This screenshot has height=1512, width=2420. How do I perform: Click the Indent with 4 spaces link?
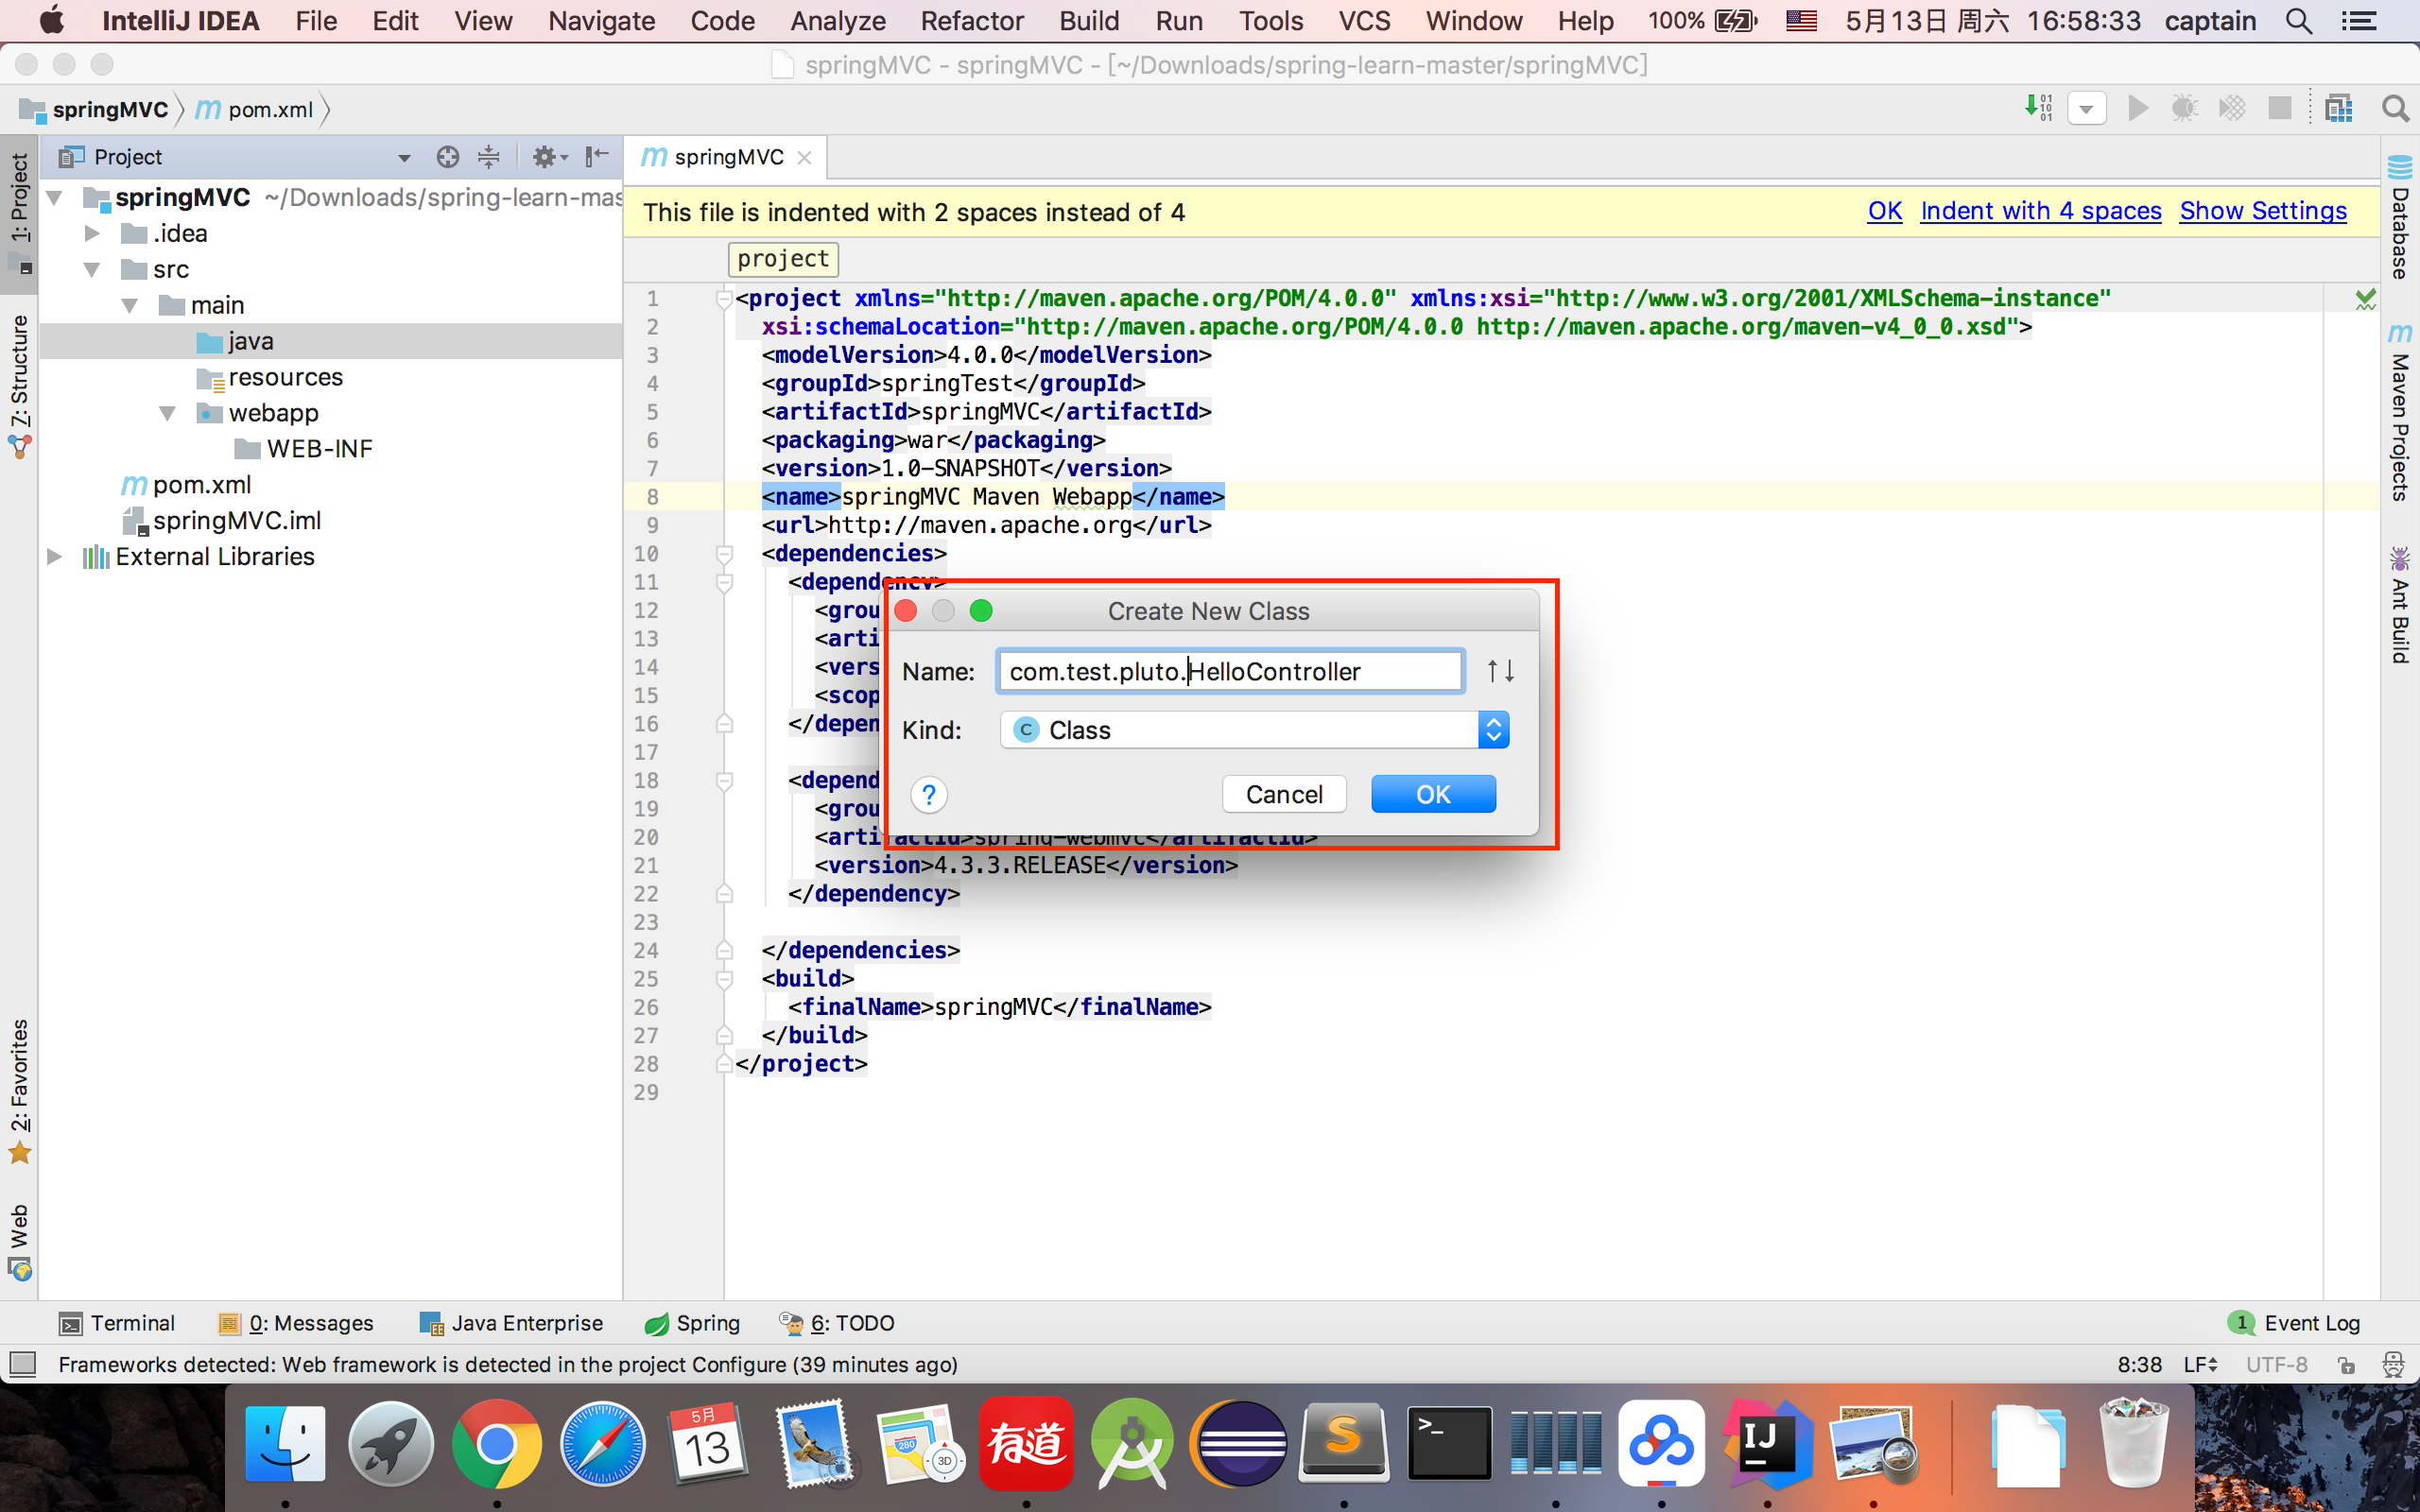[x=2040, y=211]
